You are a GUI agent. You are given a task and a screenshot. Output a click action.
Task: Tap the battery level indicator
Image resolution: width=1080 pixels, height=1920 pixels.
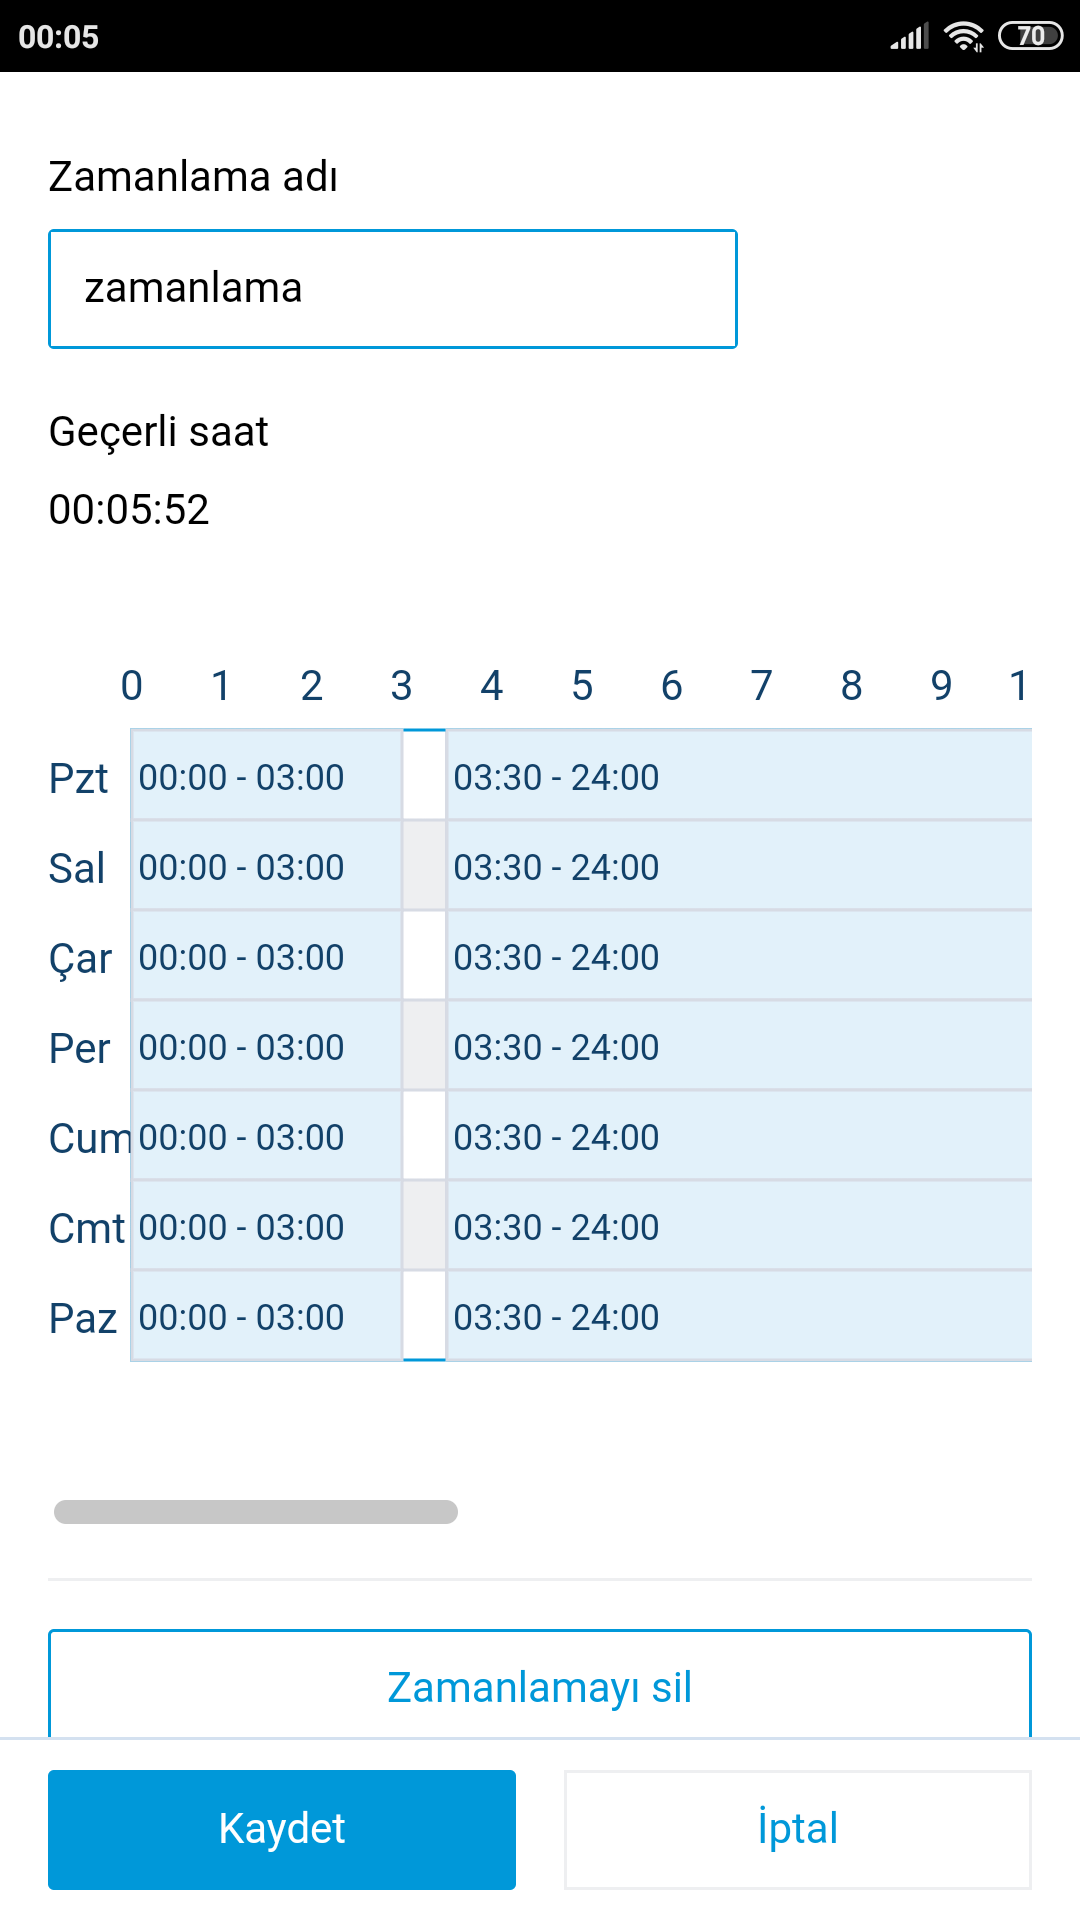[1030, 36]
